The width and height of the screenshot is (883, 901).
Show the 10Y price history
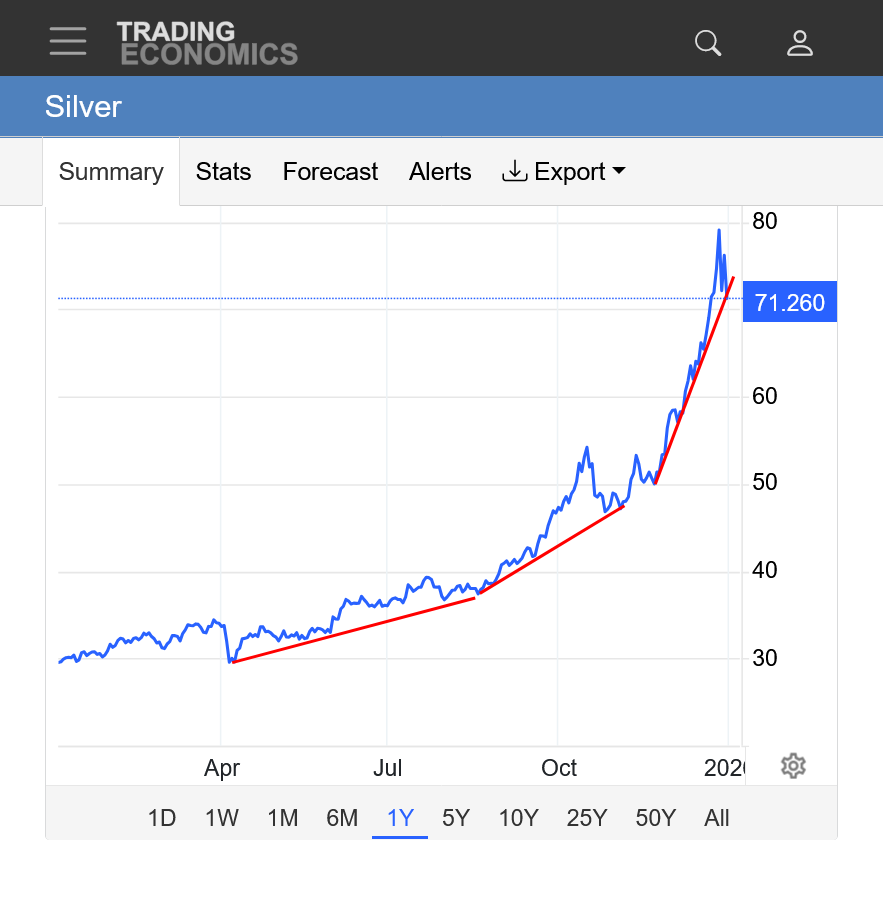(518, 818)
